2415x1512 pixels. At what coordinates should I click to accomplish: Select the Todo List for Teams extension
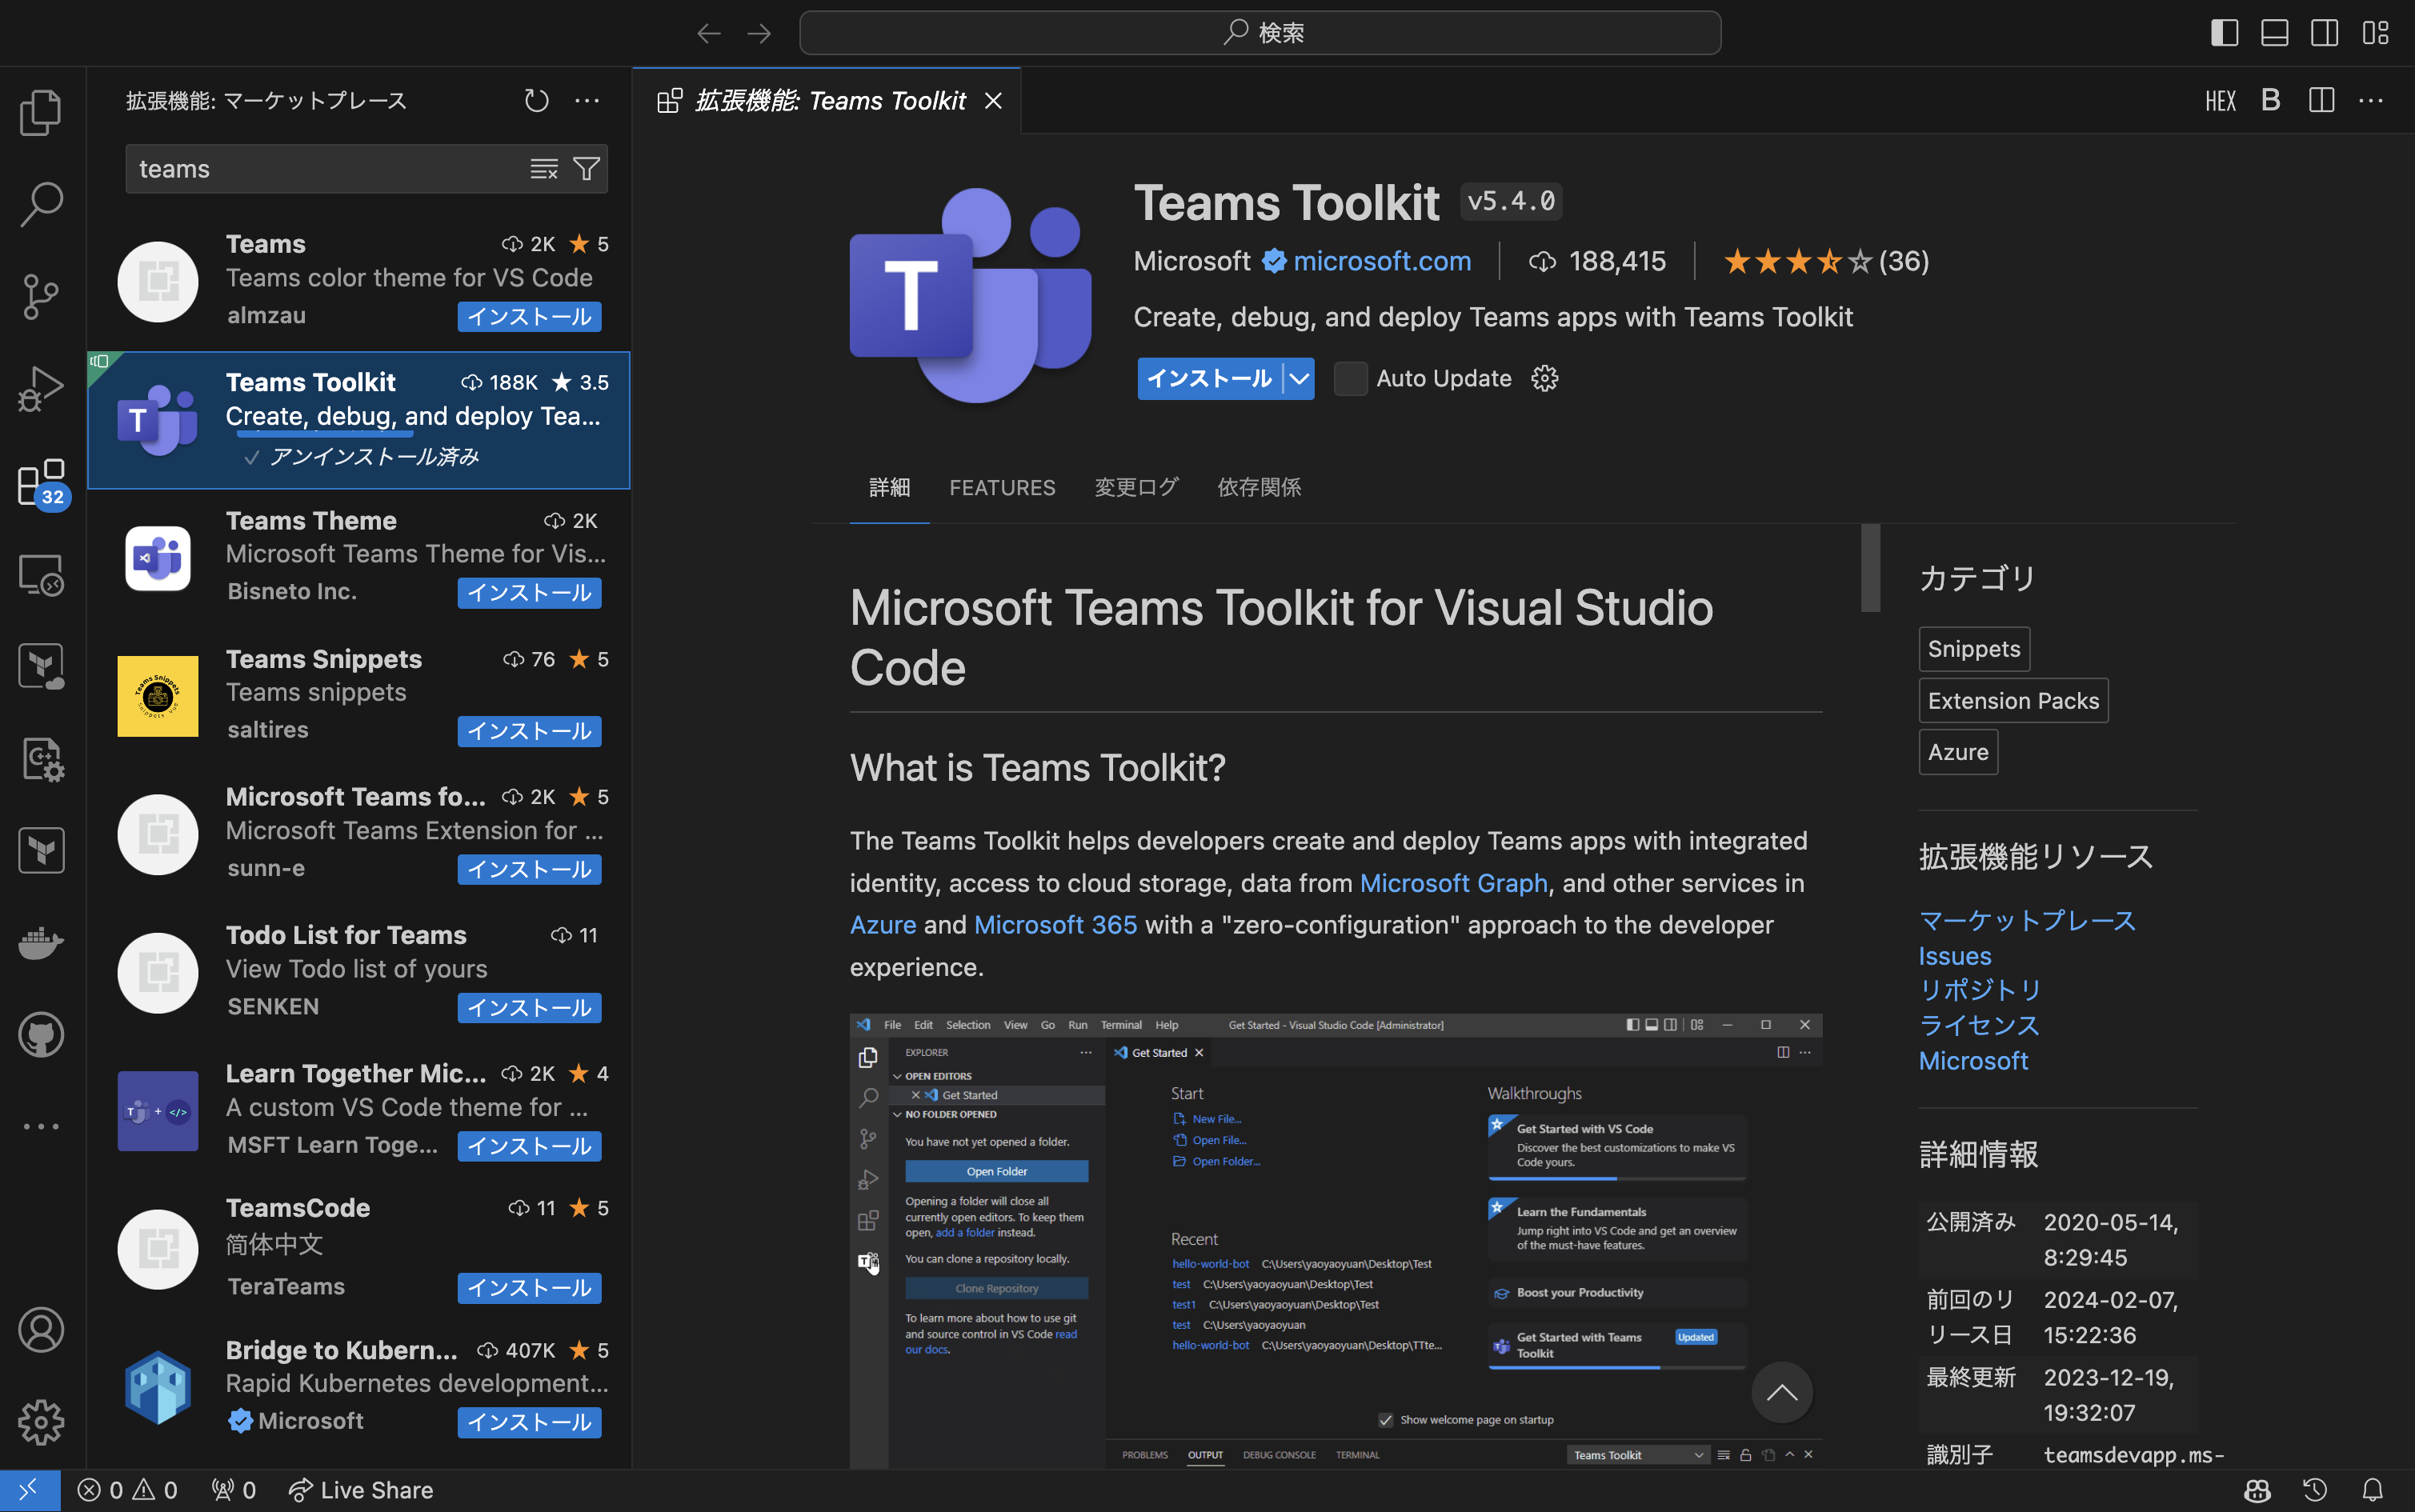[359, 972]
